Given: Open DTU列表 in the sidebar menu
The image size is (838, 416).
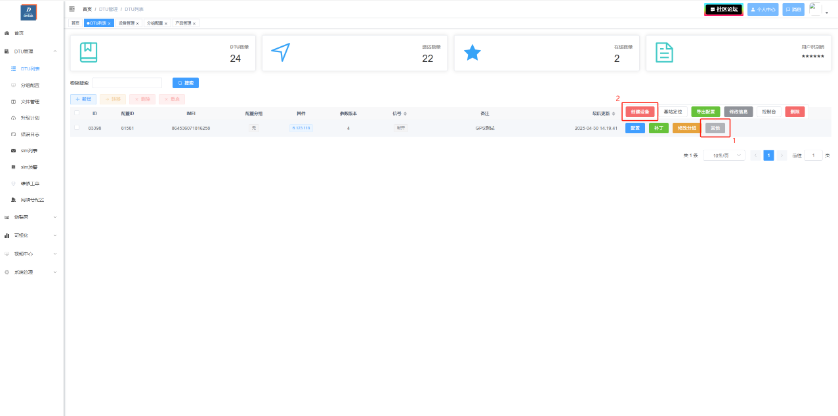Looking at the screenshot, I should coord(32,68).
